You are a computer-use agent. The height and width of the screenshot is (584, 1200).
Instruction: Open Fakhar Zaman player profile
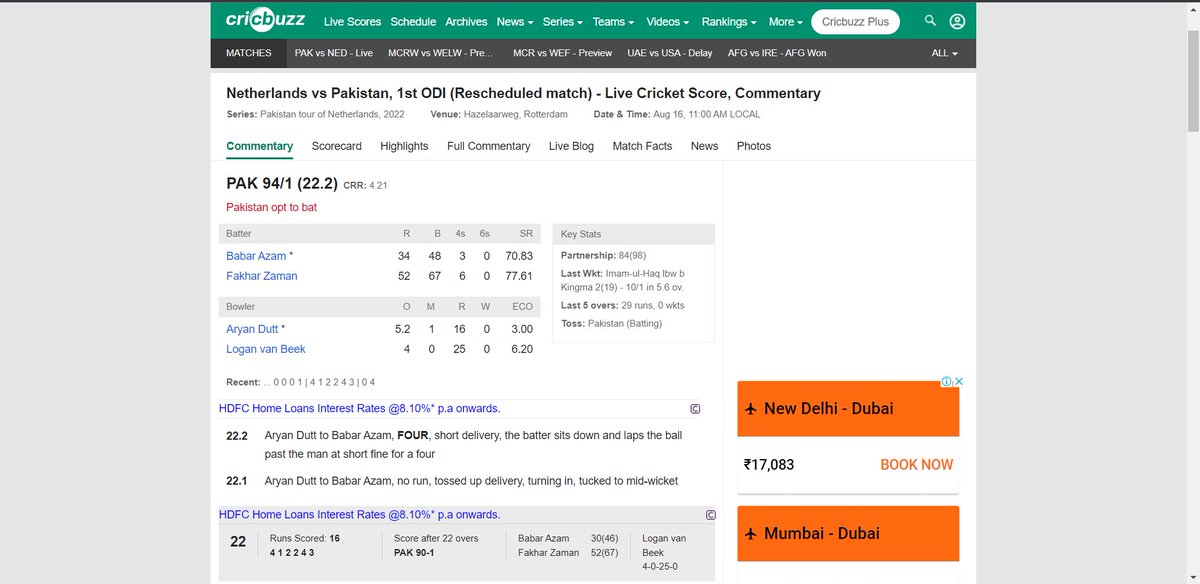[x=262, y=276]
